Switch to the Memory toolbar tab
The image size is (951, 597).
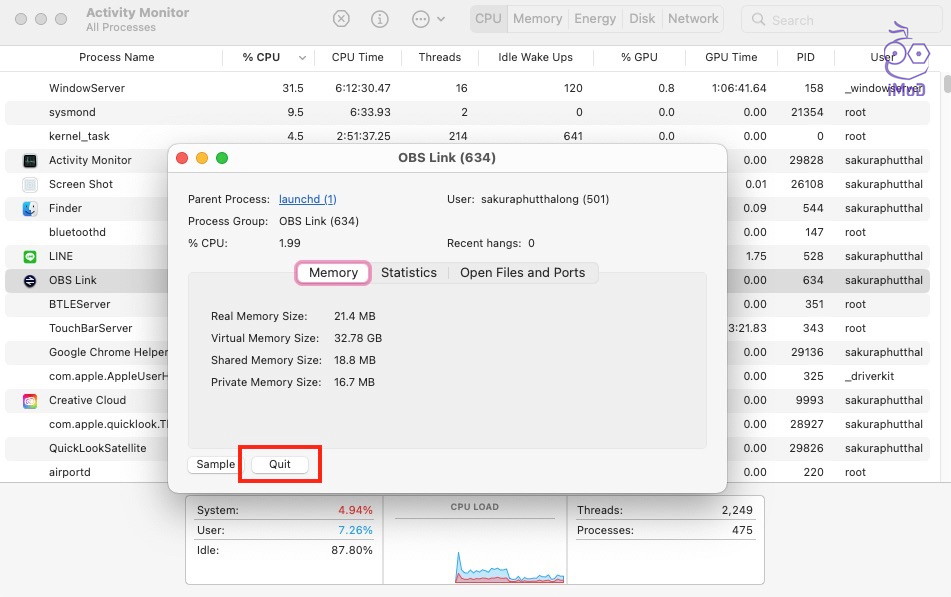click(537, 19)
